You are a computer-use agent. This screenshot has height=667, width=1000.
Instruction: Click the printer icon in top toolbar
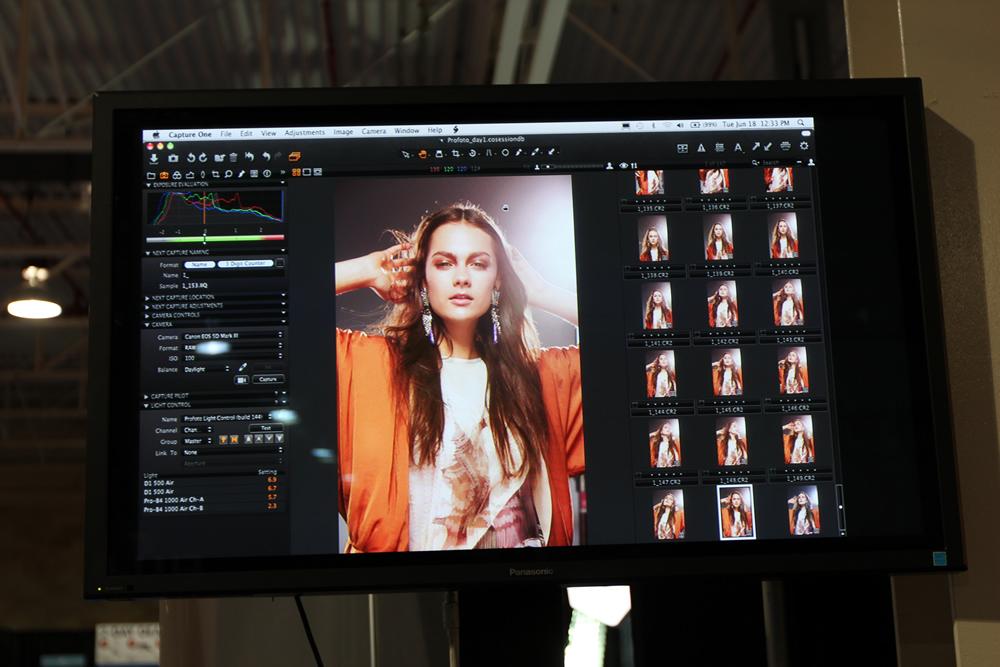[785, 147]
